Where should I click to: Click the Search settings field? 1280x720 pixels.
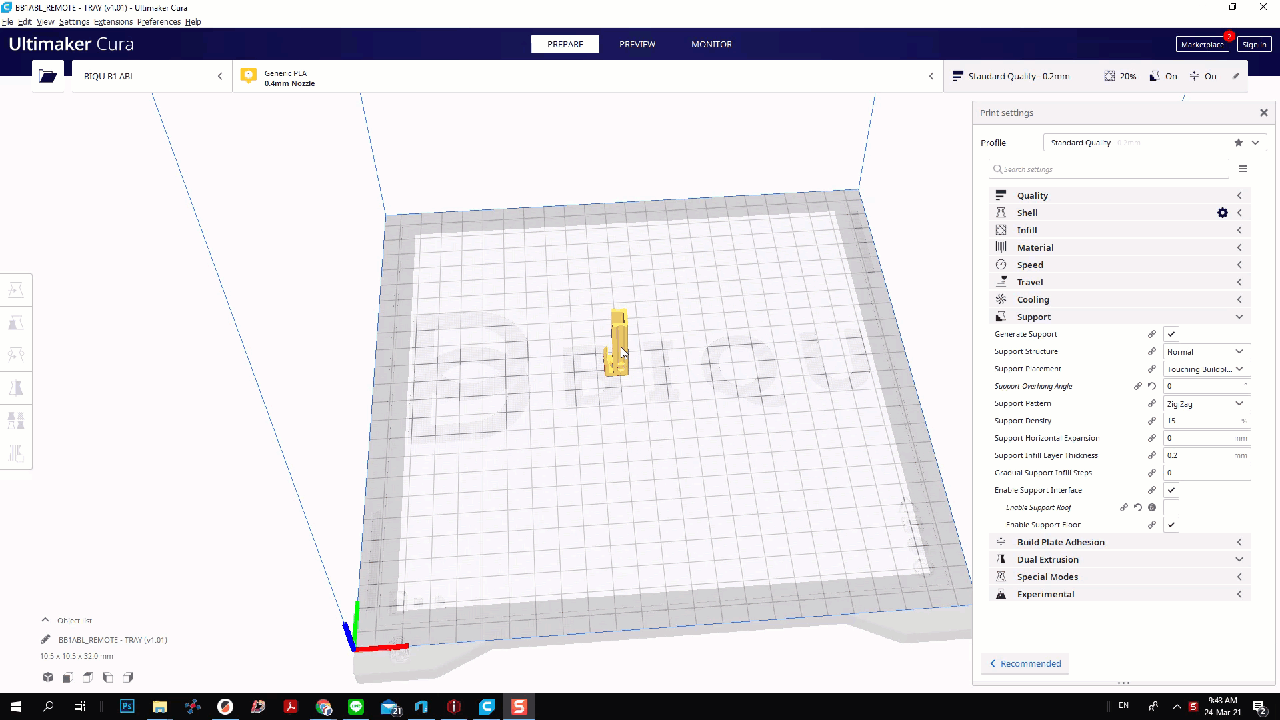click(1110, 169)
